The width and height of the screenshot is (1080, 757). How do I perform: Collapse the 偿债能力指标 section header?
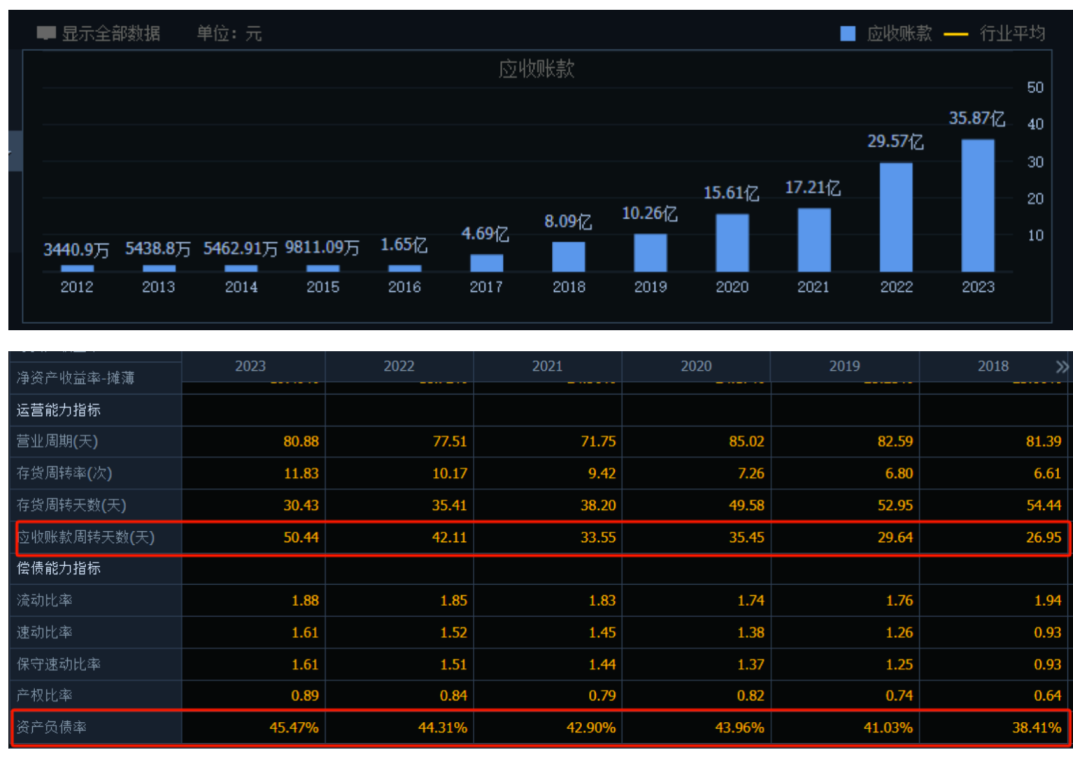click(58, 568)
